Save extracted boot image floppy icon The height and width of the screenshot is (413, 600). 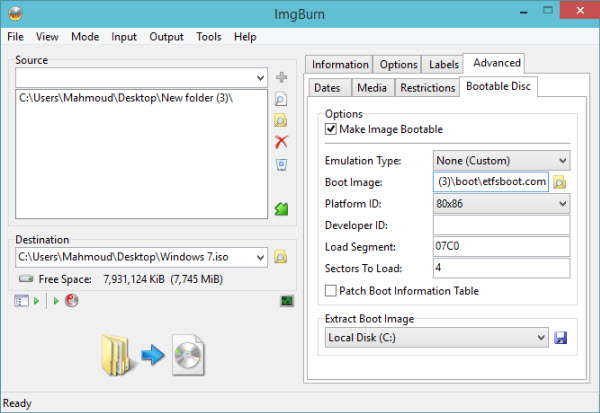click(561, 338)
